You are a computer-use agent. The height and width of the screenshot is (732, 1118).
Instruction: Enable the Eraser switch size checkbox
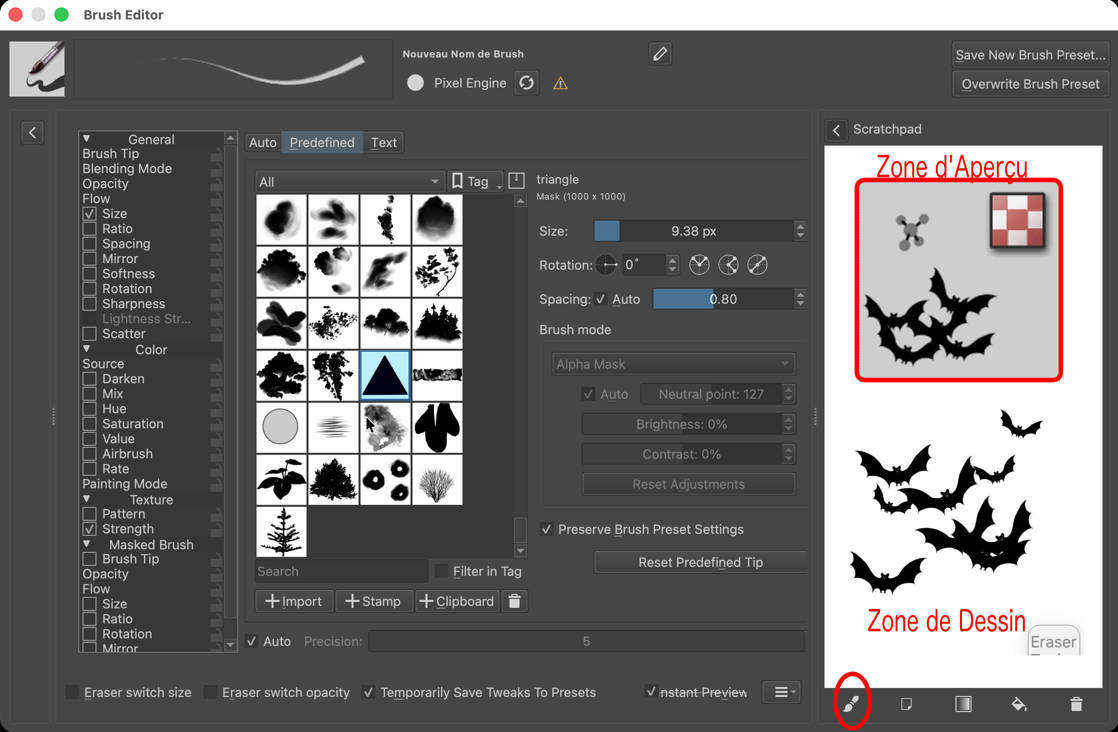pos(73,692)
